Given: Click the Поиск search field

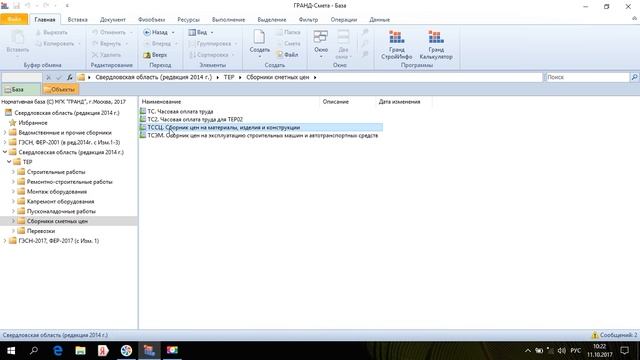Looking at the screenshot, I should click(x=587, y=77).
